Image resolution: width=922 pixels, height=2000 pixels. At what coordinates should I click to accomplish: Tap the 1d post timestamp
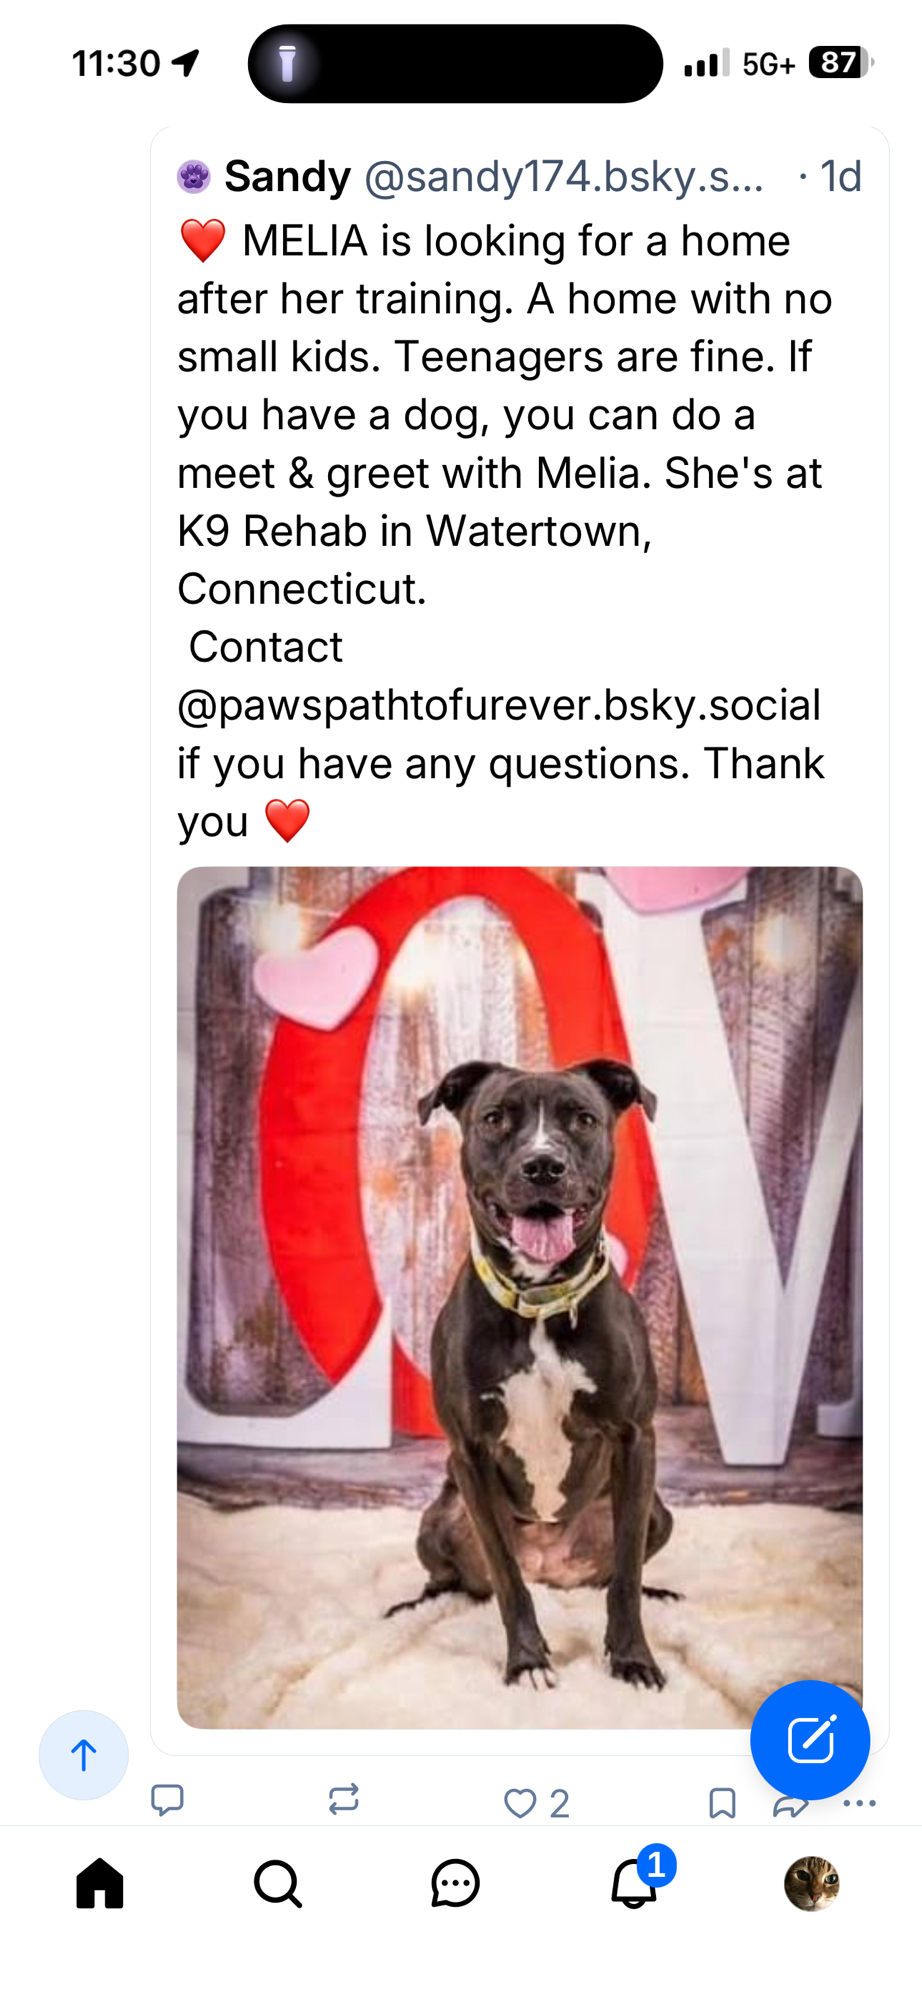point(840,177)
